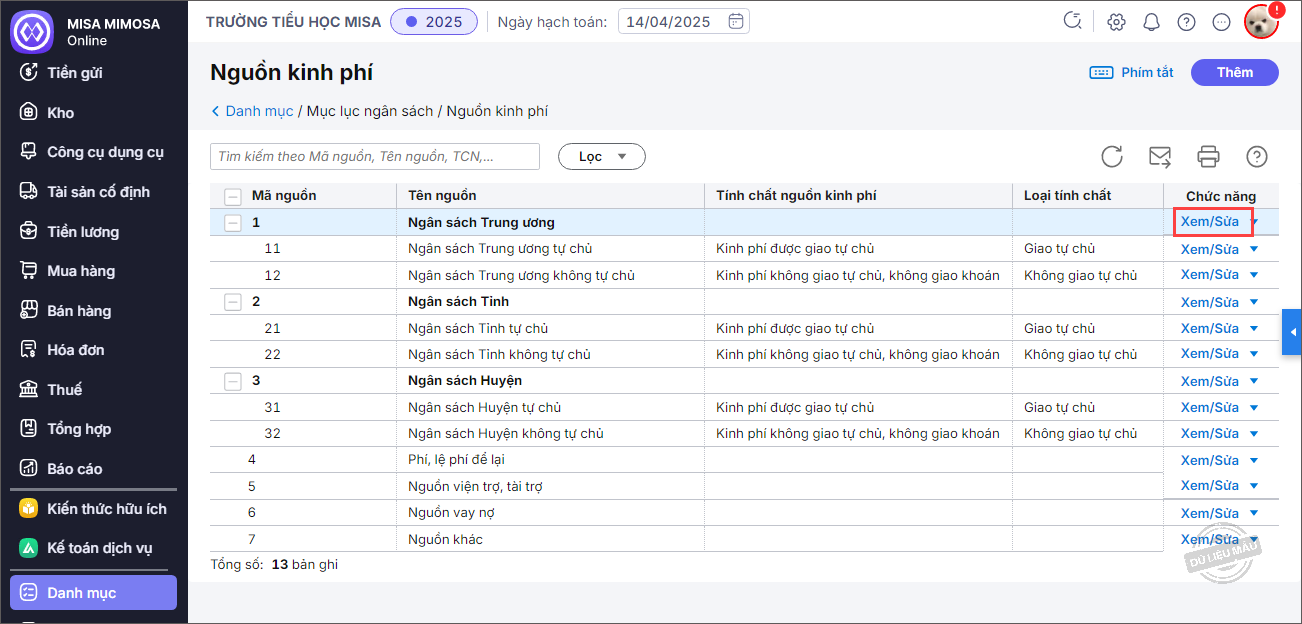Click the printer icon in table toolbar
Image resolution: width=1302 pixels, height=624 pixels.
click(x=1208, y=156)
